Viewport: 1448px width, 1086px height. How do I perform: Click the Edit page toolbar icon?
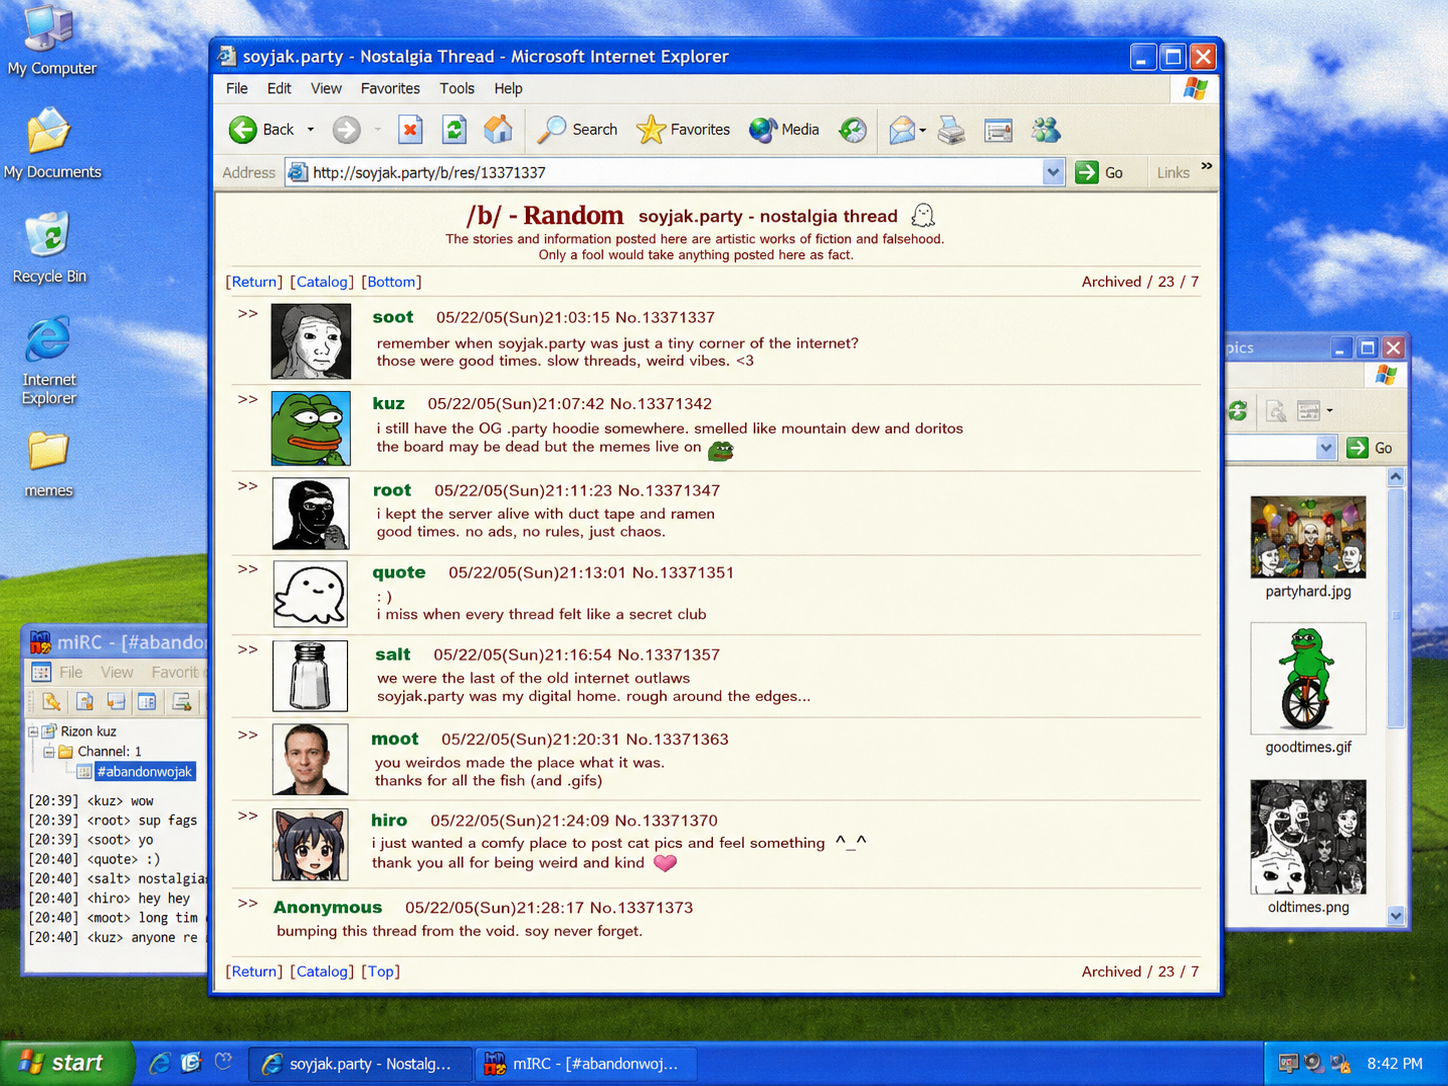click(998, 130)
